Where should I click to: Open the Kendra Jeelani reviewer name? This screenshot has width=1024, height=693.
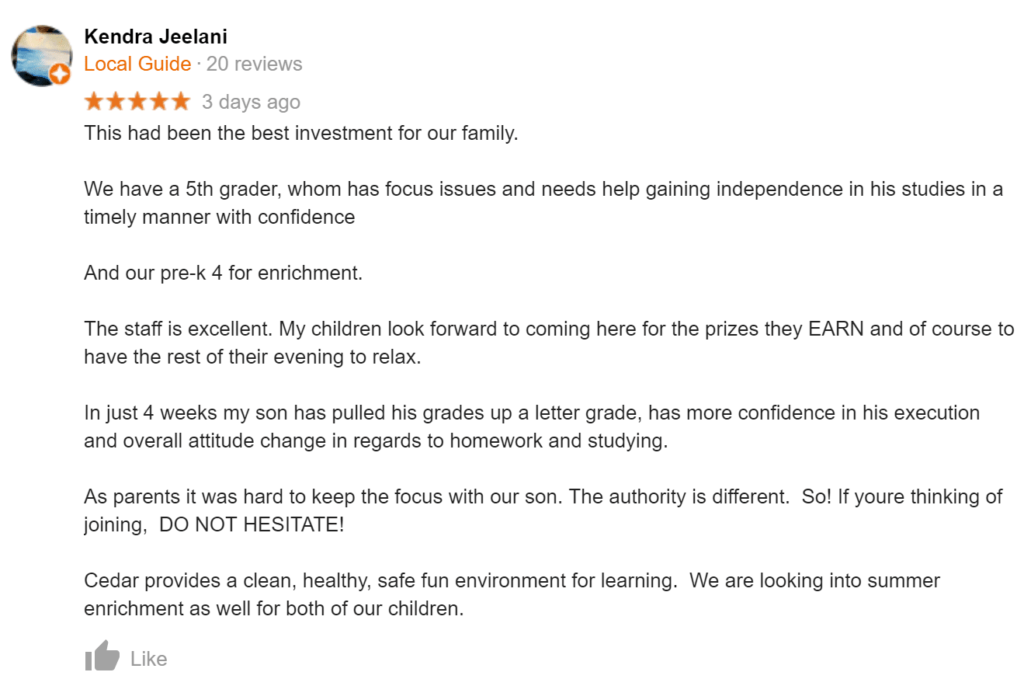click(x=155, y=37)
